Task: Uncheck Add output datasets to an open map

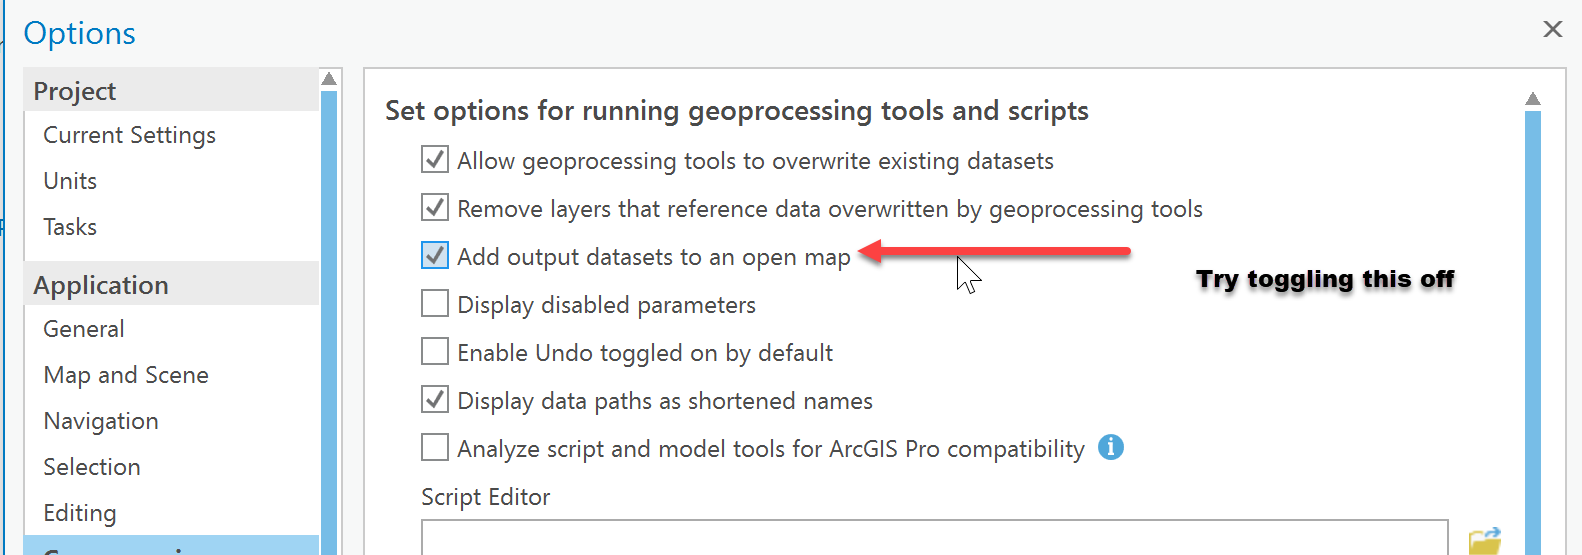Action: [x=435, y=256]
